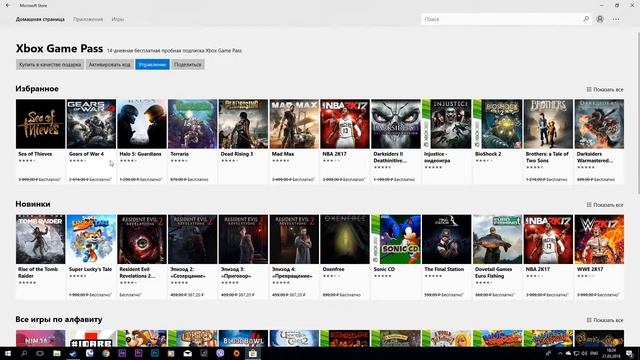Open Adobe Photoshop from the taskbar
This screenshot has height=360, width=640.
155,353
